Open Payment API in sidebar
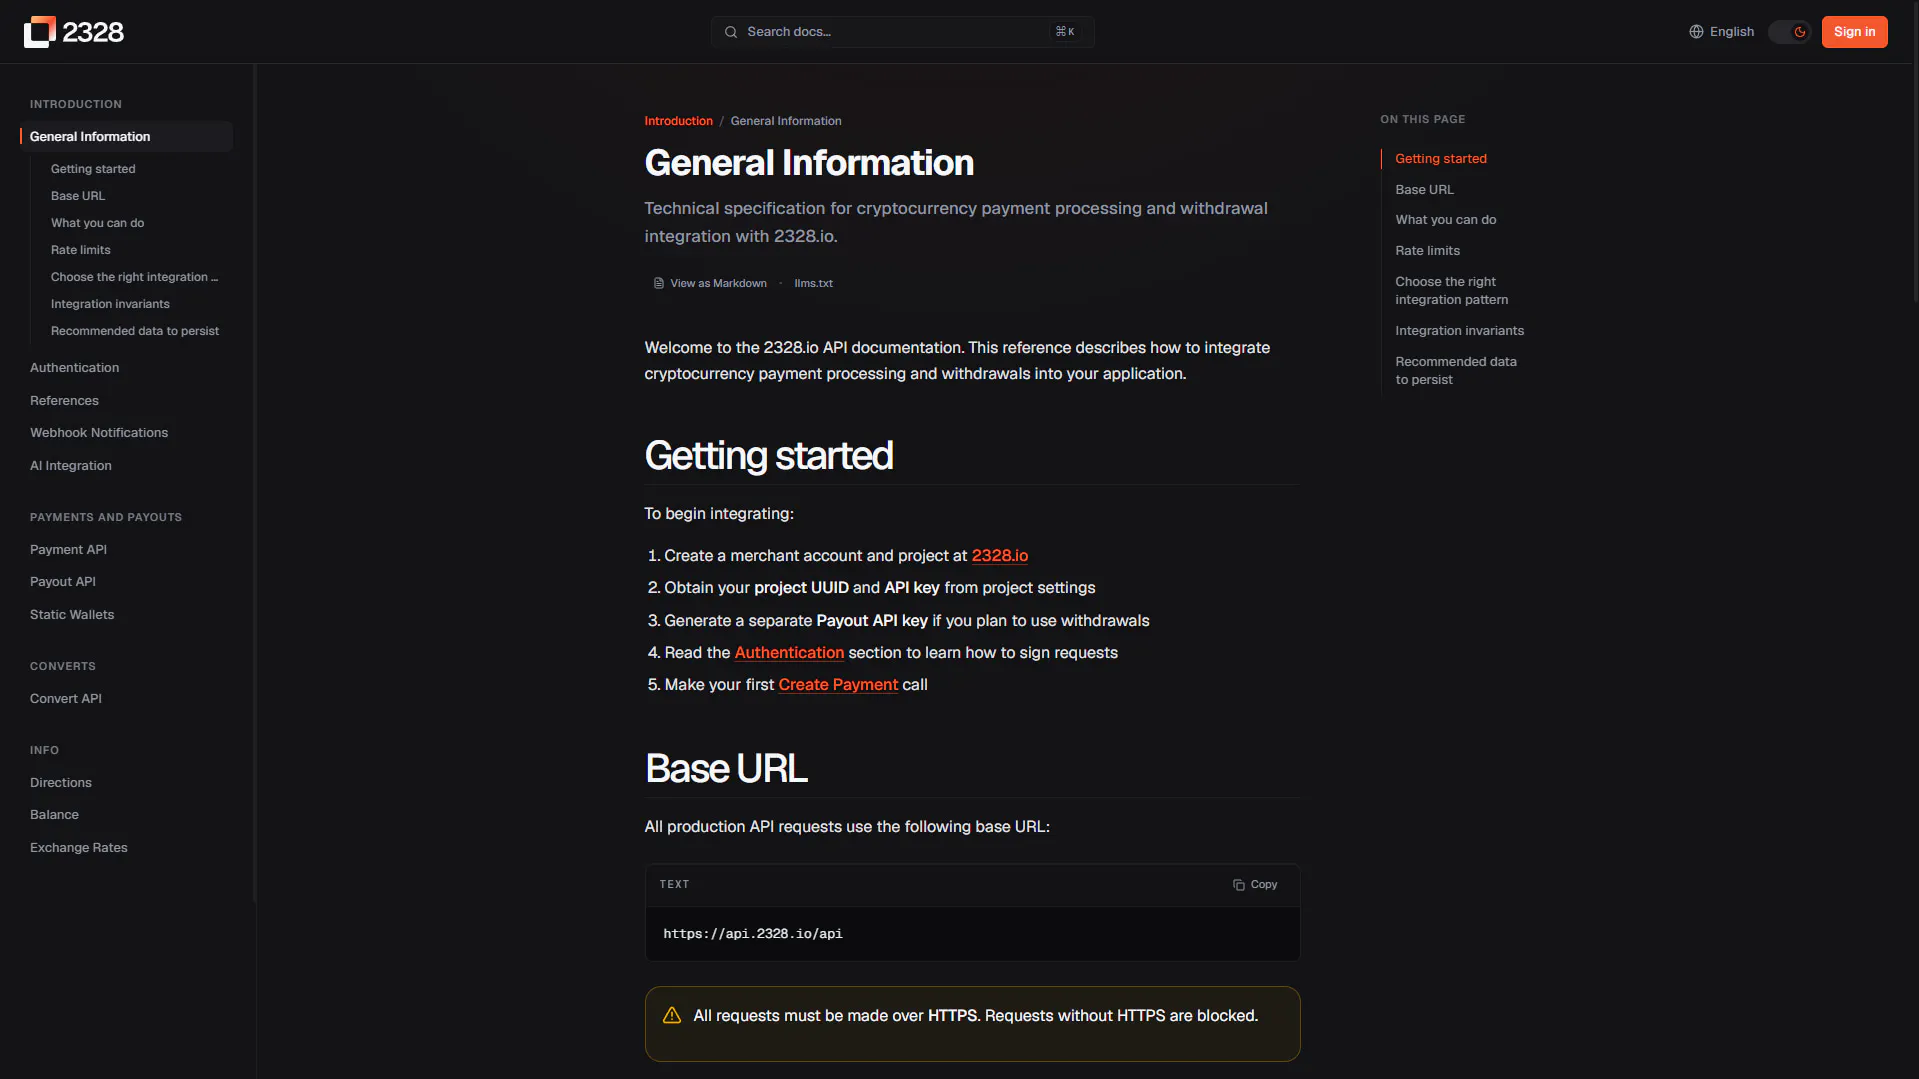This screenshot has height=1079, width=1919. pyautogui.click(x=68, y=550)
